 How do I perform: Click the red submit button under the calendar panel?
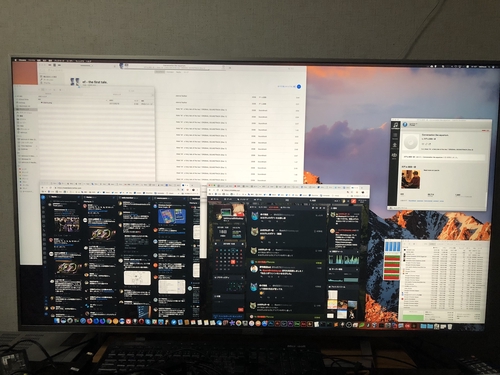click(x=241, y=309)
